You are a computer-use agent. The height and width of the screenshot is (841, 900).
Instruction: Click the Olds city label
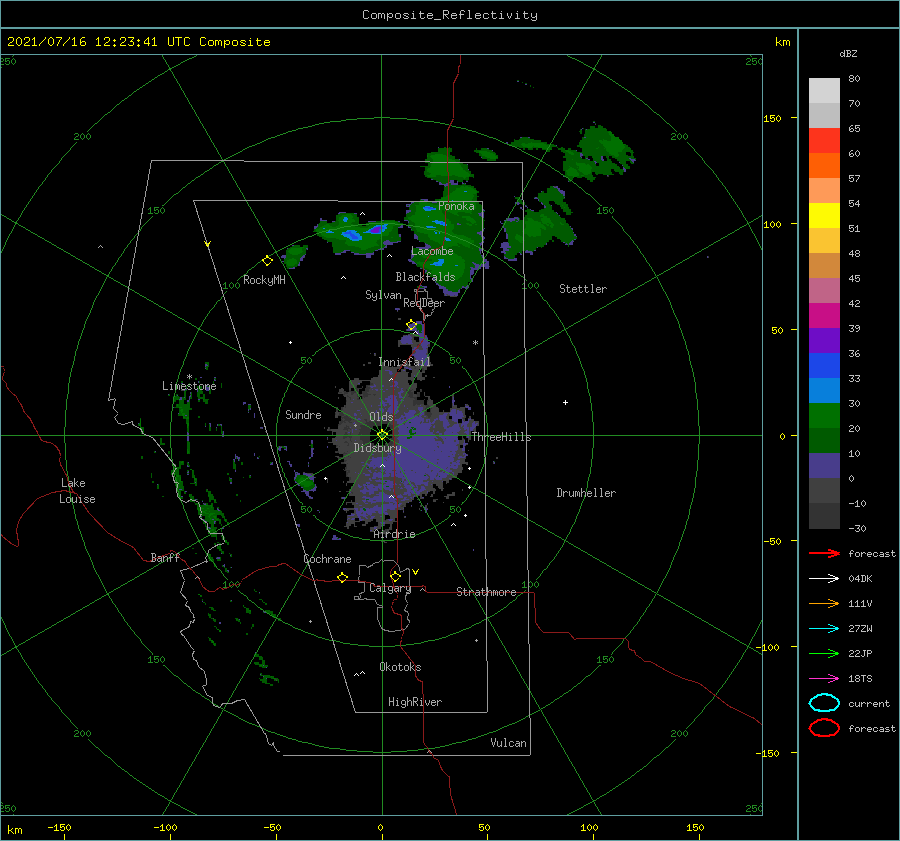(x=381, y=417)
